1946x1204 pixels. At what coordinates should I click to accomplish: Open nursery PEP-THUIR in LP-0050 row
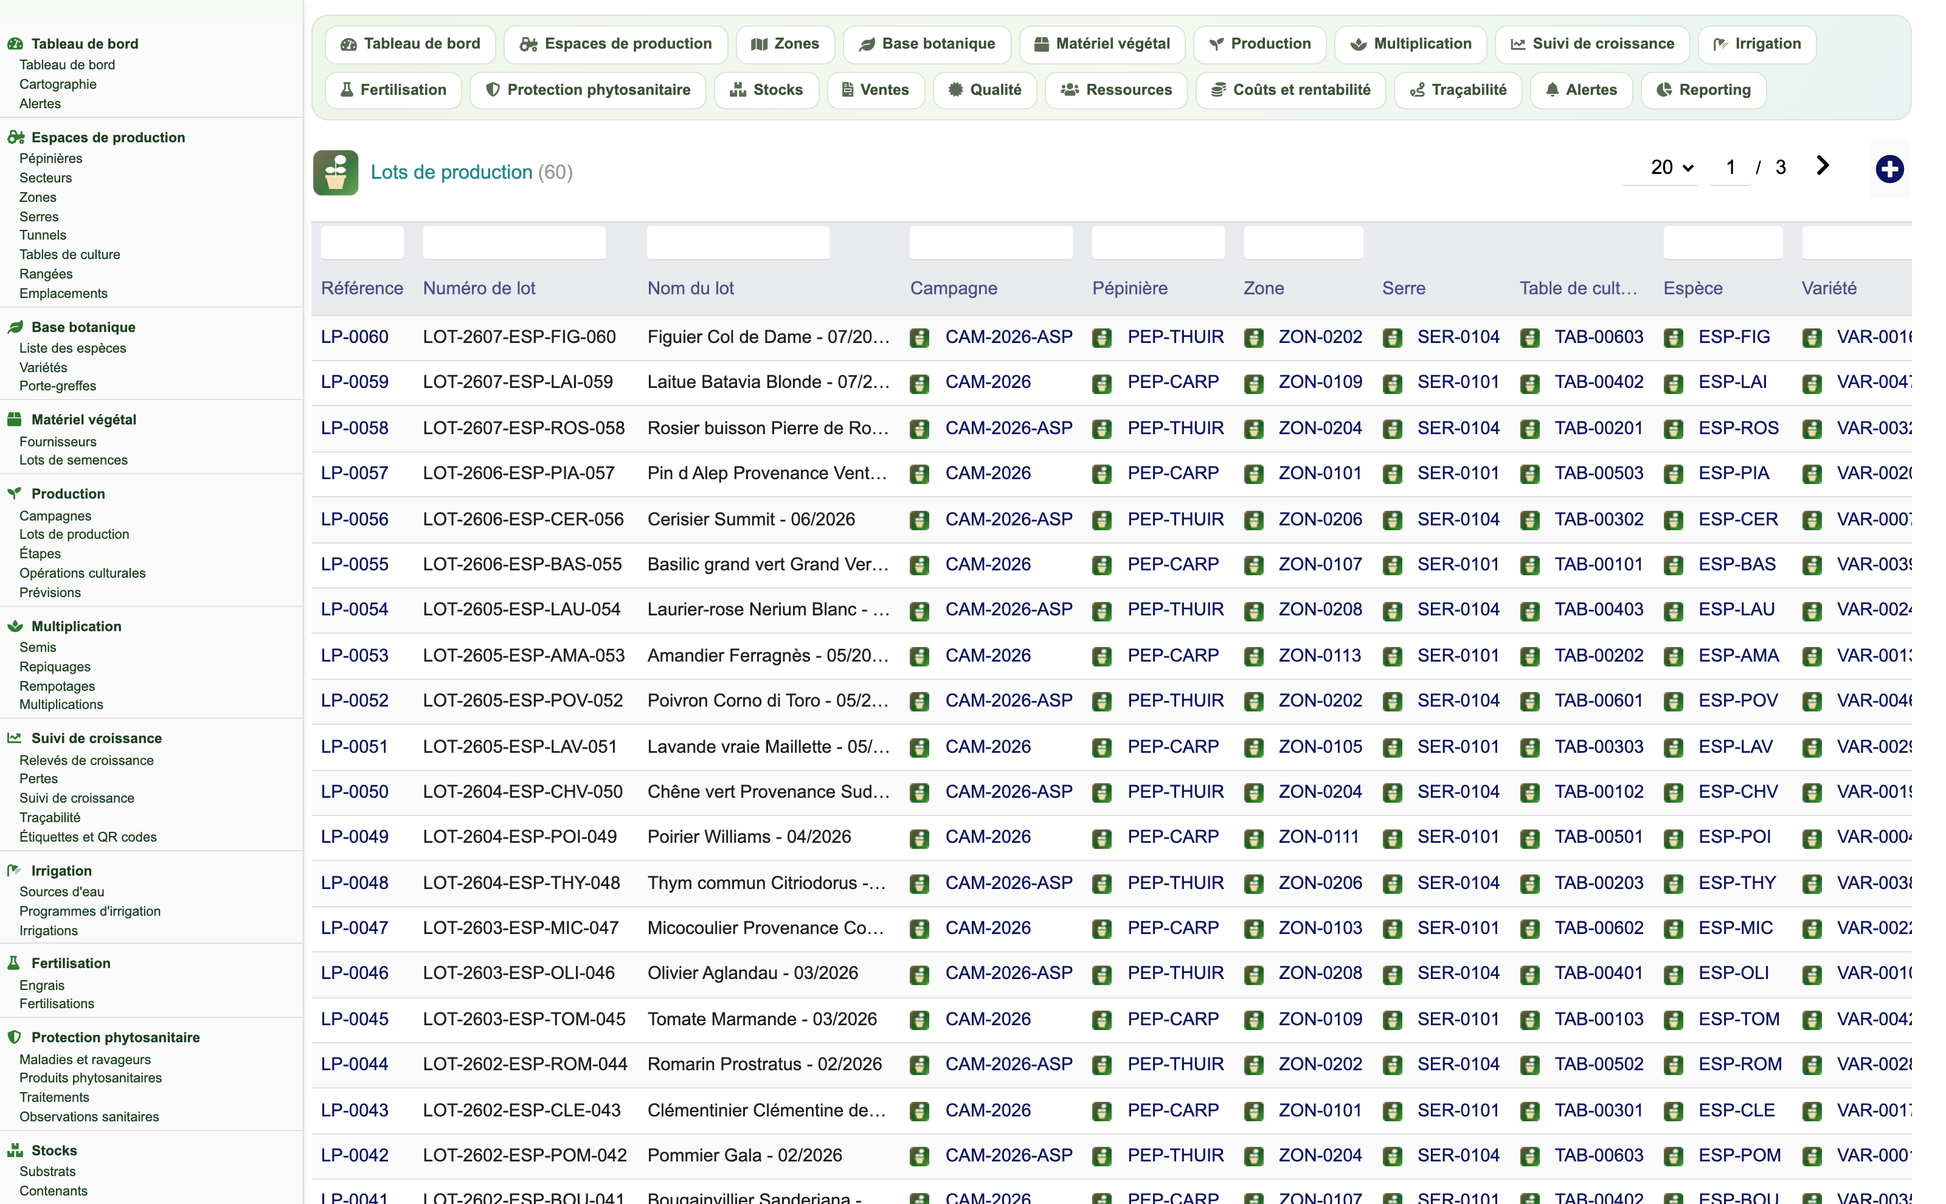(x=1175, y=791)
